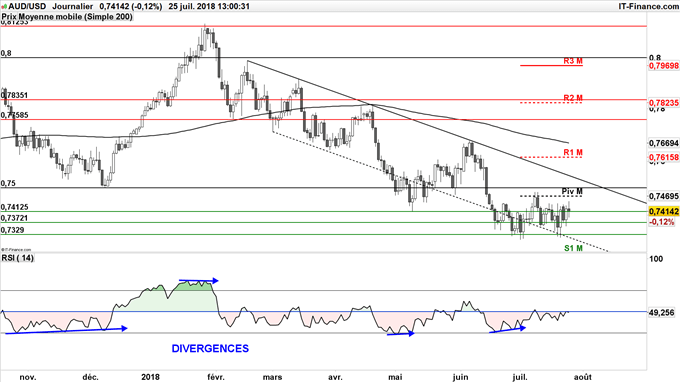Click the 0,73721 support level label

pyautogui.click(x=15, y=218)
